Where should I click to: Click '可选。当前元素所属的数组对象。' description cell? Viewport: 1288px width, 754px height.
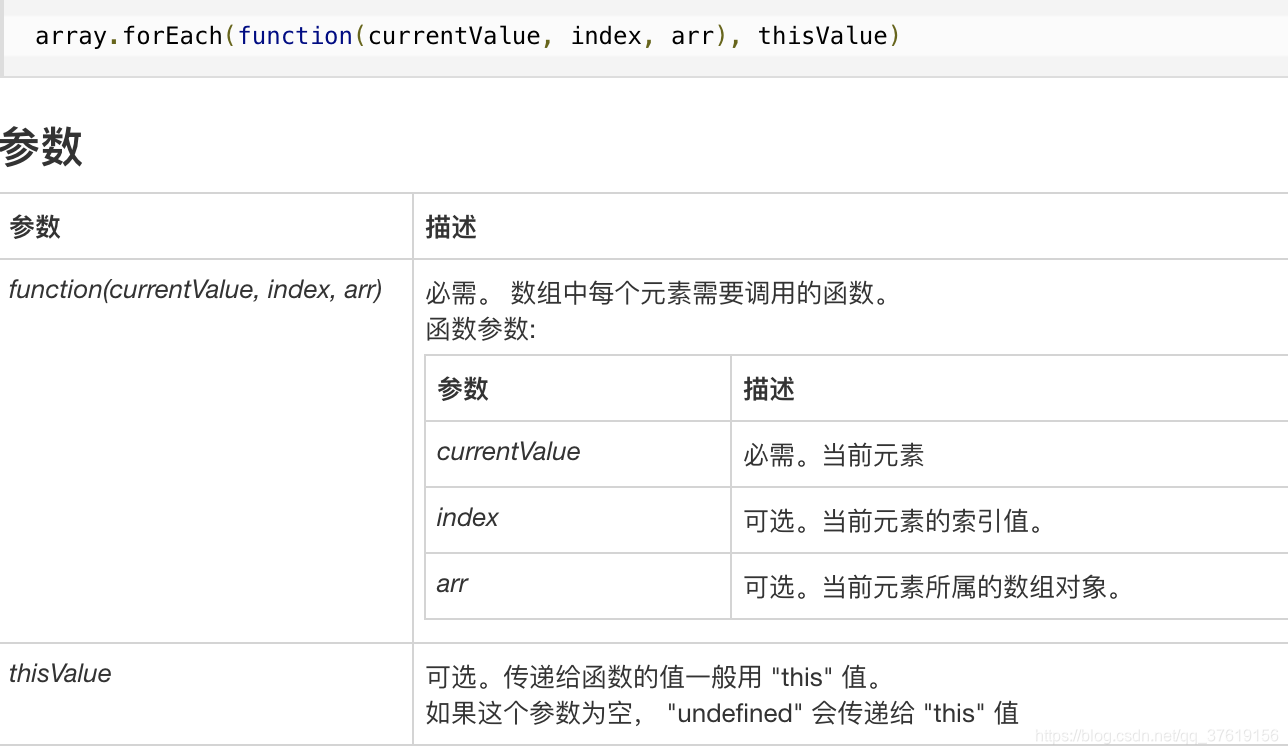(1010, 586)
